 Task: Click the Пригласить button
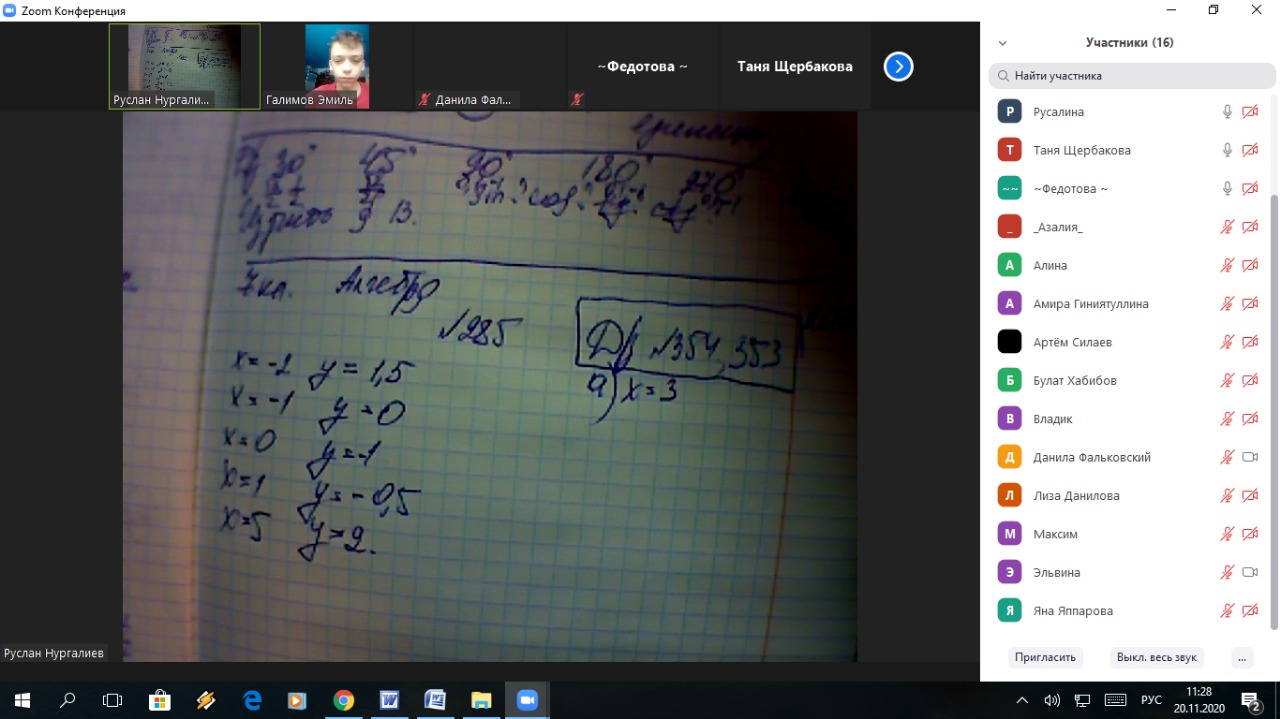pos(1045,657)
